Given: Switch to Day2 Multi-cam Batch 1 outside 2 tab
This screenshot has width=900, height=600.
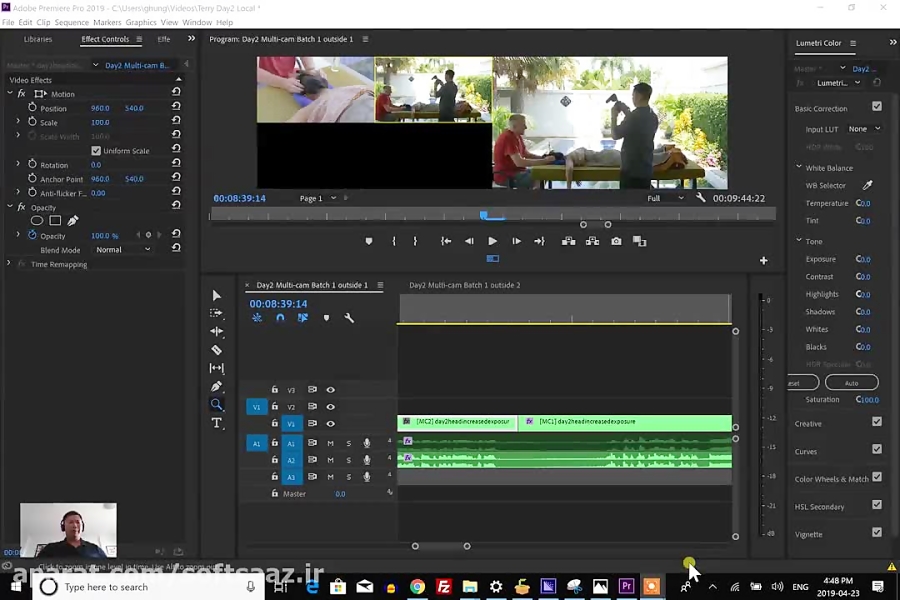Looking at the screenshot, I should (464, 285).
